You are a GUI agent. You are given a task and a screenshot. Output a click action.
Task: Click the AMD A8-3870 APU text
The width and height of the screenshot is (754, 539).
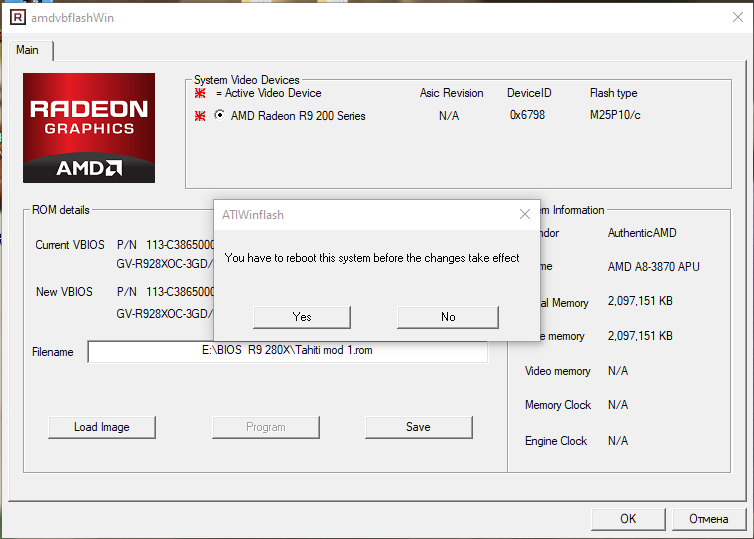click(653, 267)
